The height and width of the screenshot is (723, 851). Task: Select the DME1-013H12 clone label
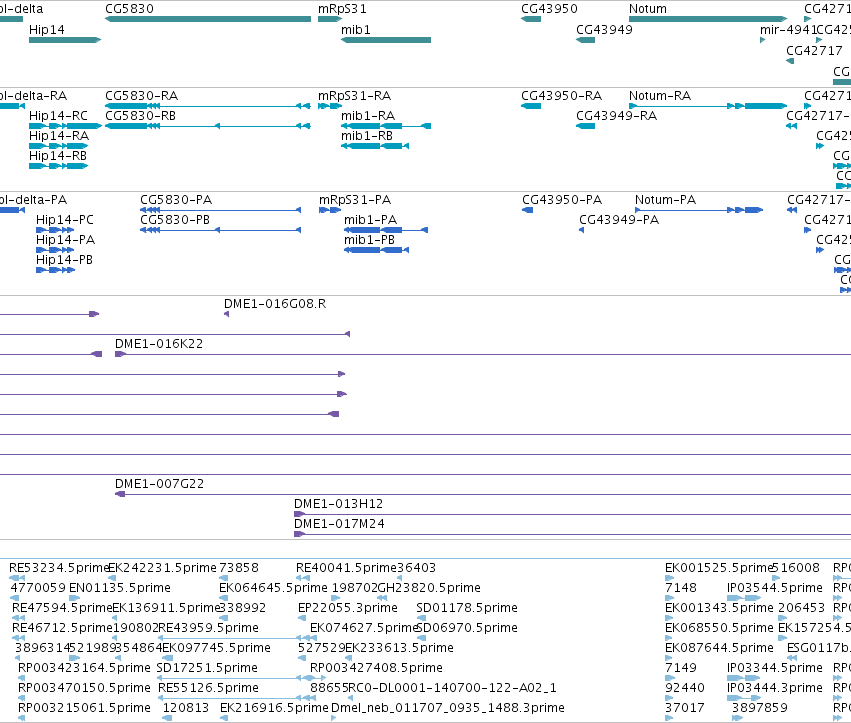pyautogui.click(x=339, y=504)
